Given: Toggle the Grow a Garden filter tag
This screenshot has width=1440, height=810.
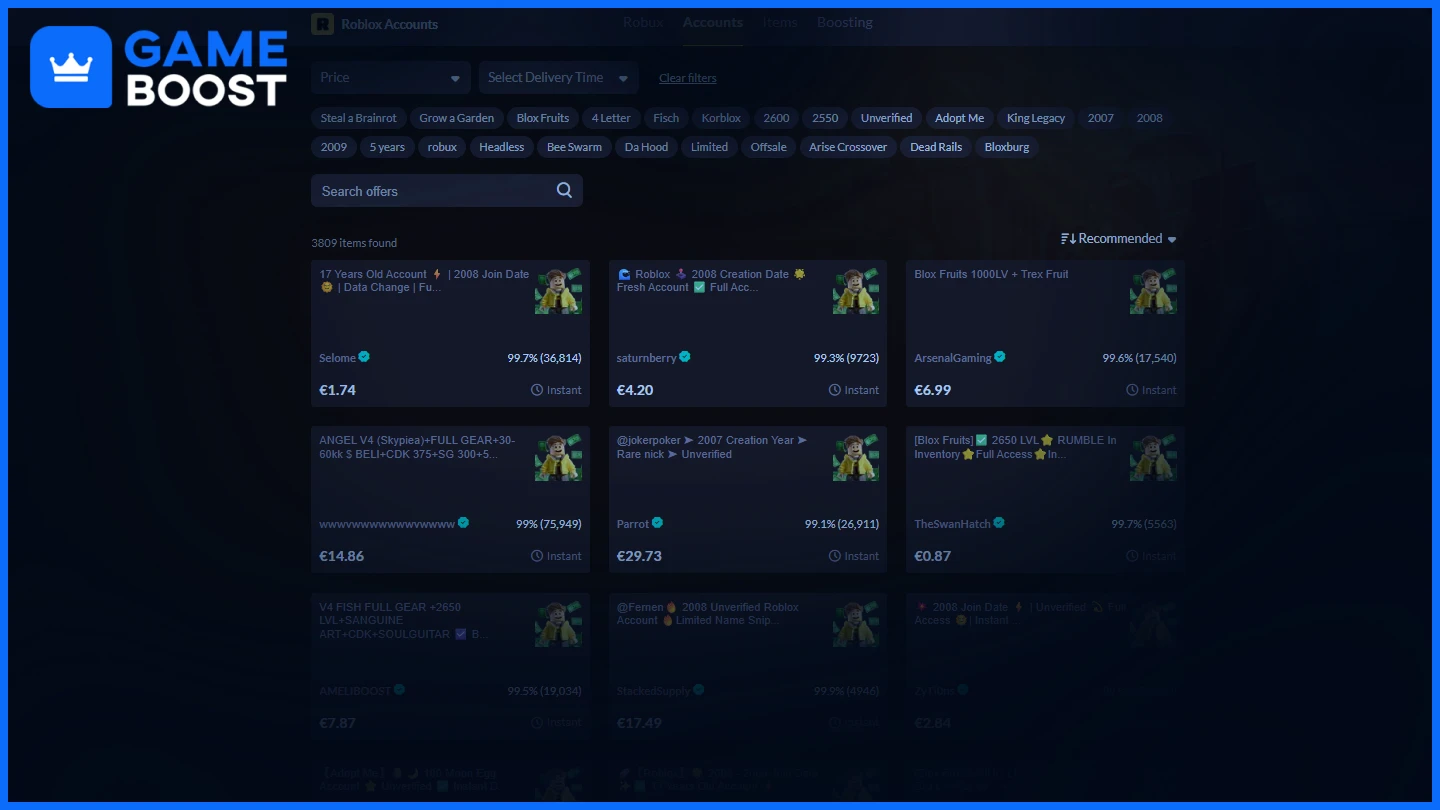Looking at the screenshot, I should [457, 118].
